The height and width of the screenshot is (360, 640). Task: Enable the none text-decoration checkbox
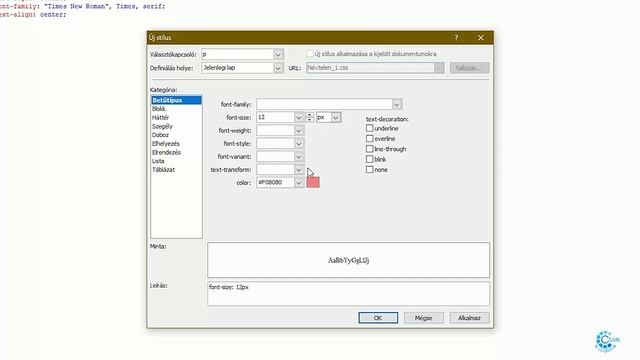(369, 169)
